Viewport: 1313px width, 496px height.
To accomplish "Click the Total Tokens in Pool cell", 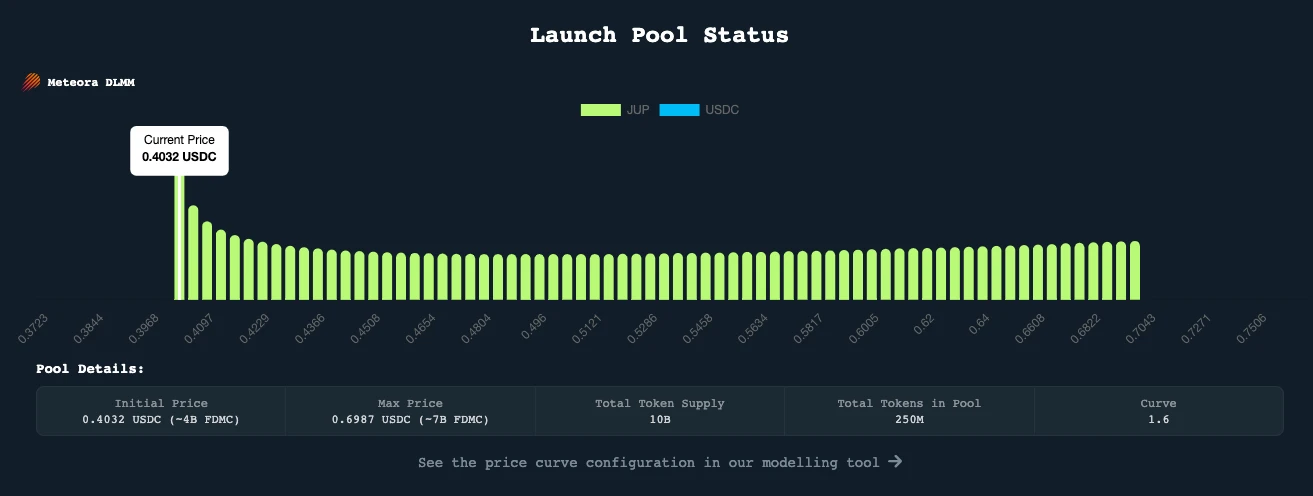I will click(x=909, y=411).
